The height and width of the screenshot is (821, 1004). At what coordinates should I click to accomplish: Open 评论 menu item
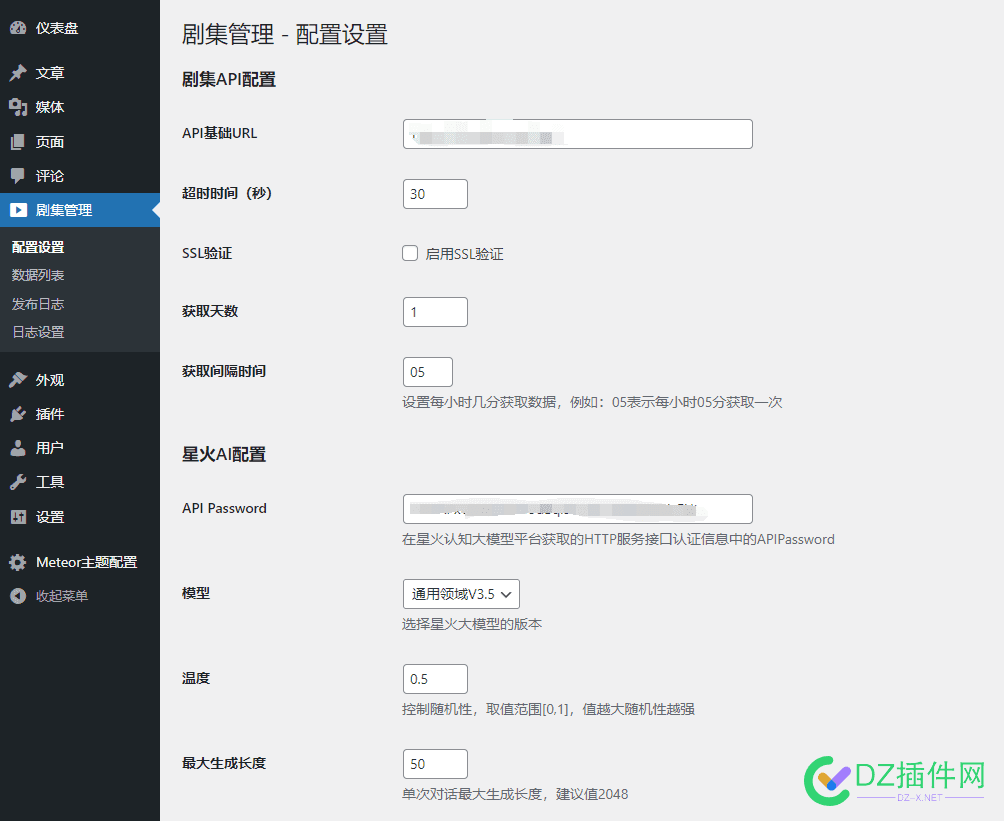[79, 175]
